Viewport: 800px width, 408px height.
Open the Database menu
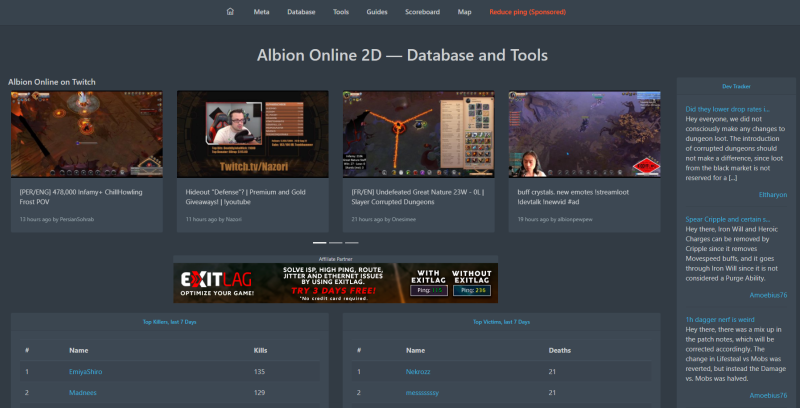[301, 12]
